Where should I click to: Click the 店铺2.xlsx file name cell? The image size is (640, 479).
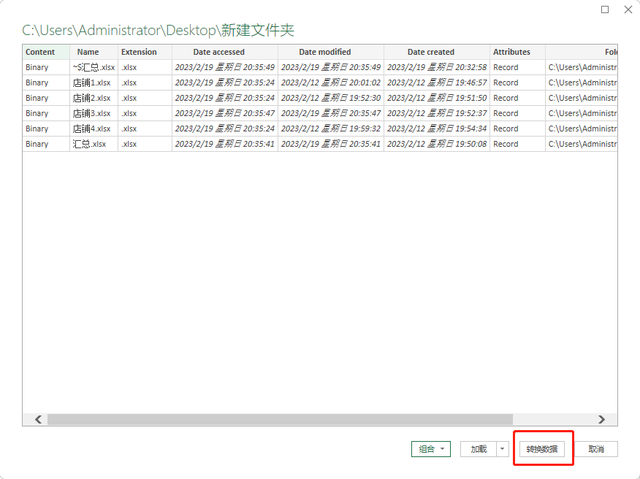[x=94, y=98]
